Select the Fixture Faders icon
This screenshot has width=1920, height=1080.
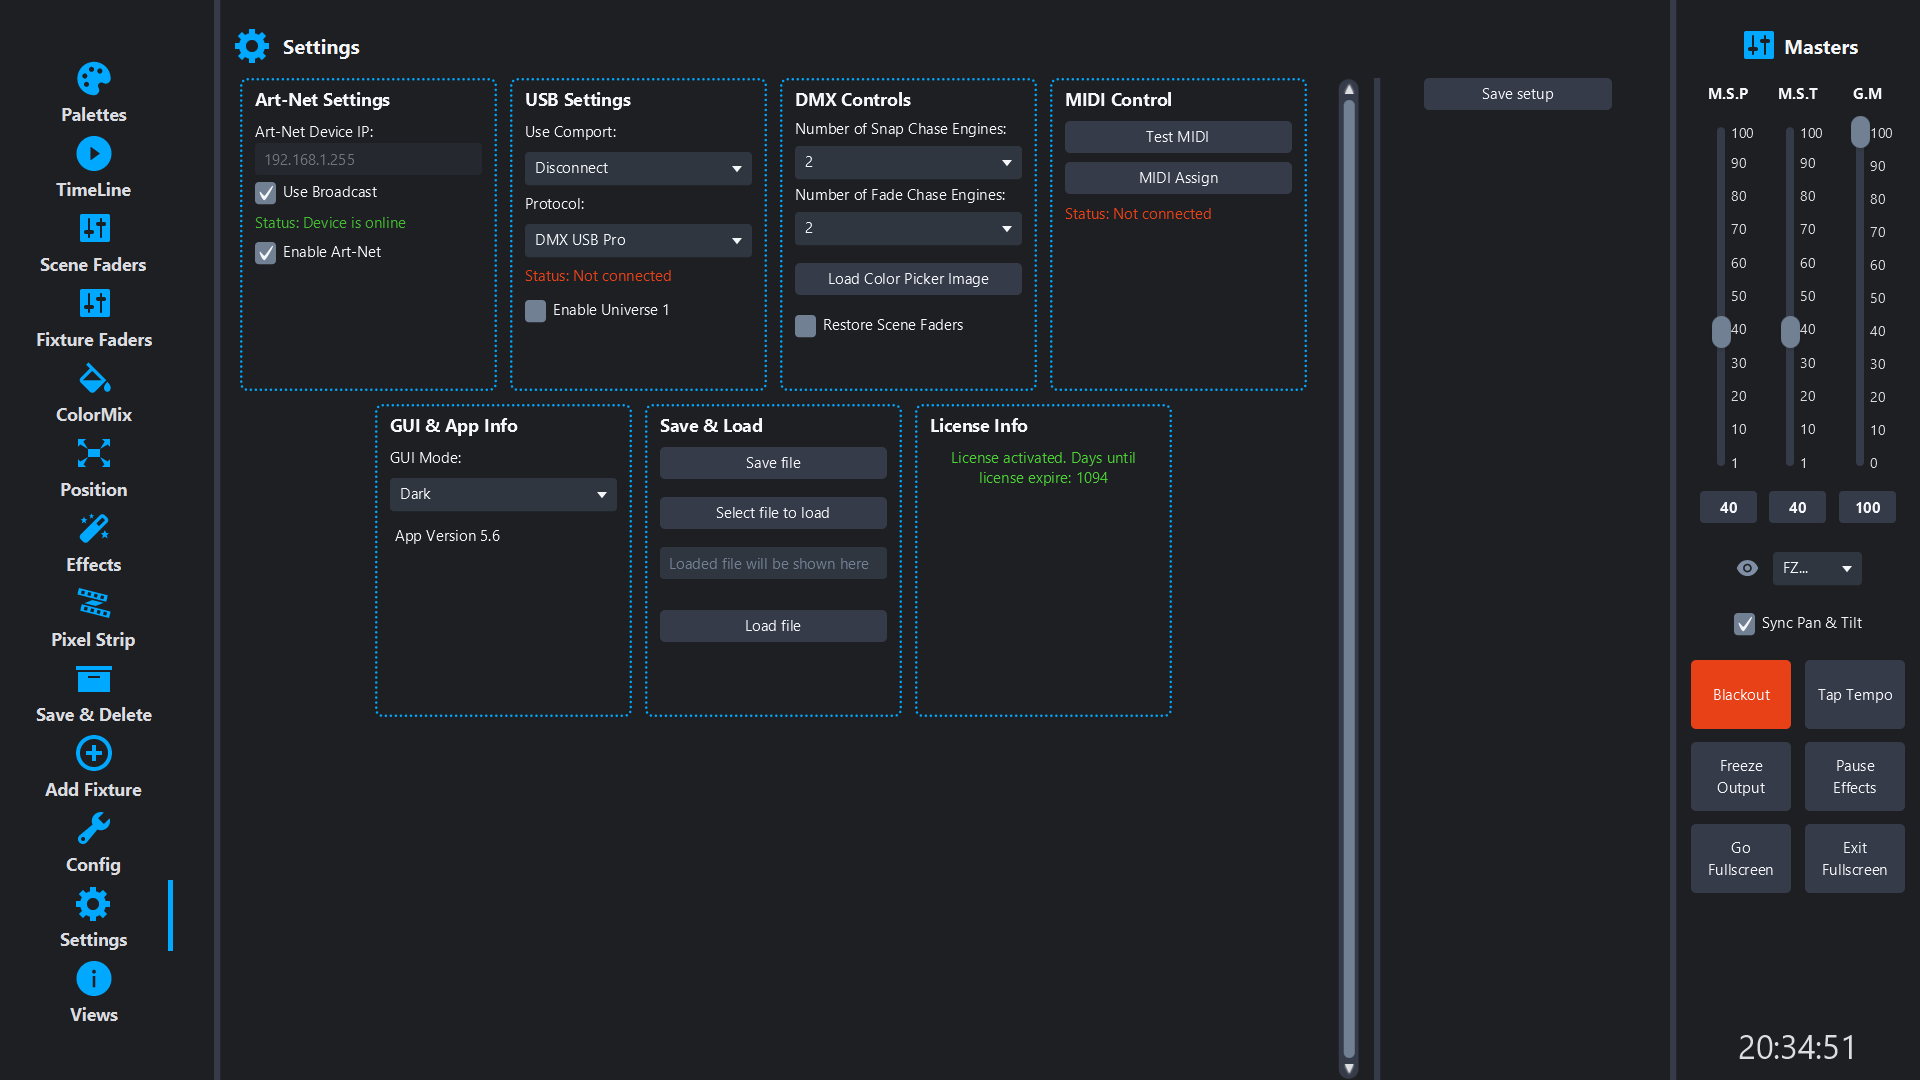94,303
